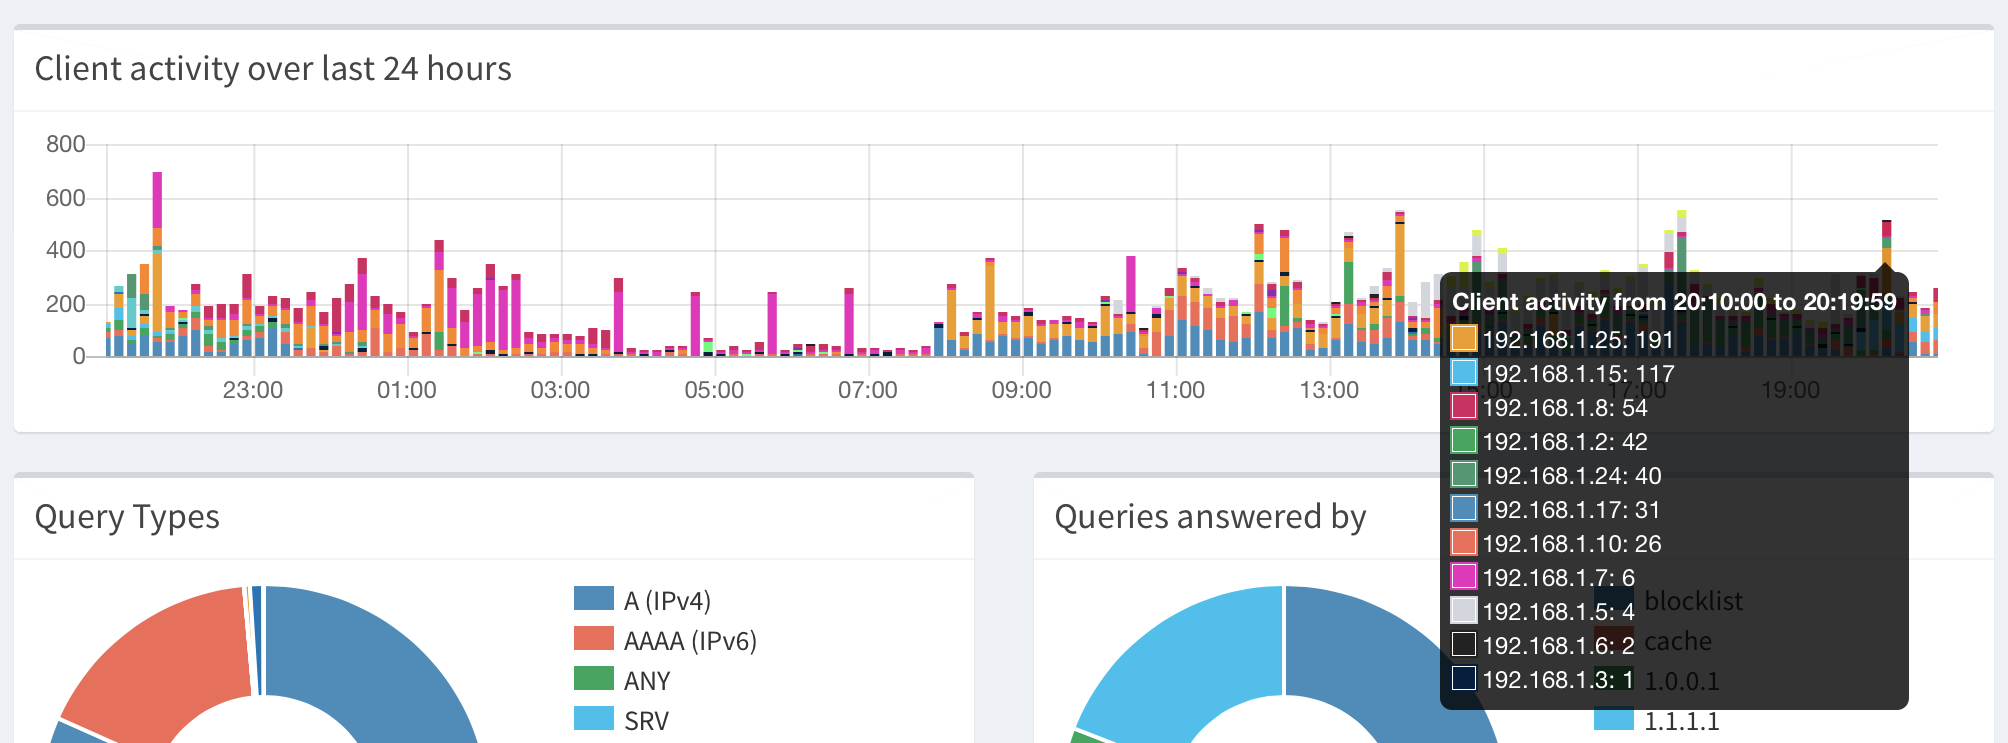The height and width of the screenshot is (743, 2008).
Task: Click the SRV legend label
Action: pyautogui.click(x=647, y=721)
